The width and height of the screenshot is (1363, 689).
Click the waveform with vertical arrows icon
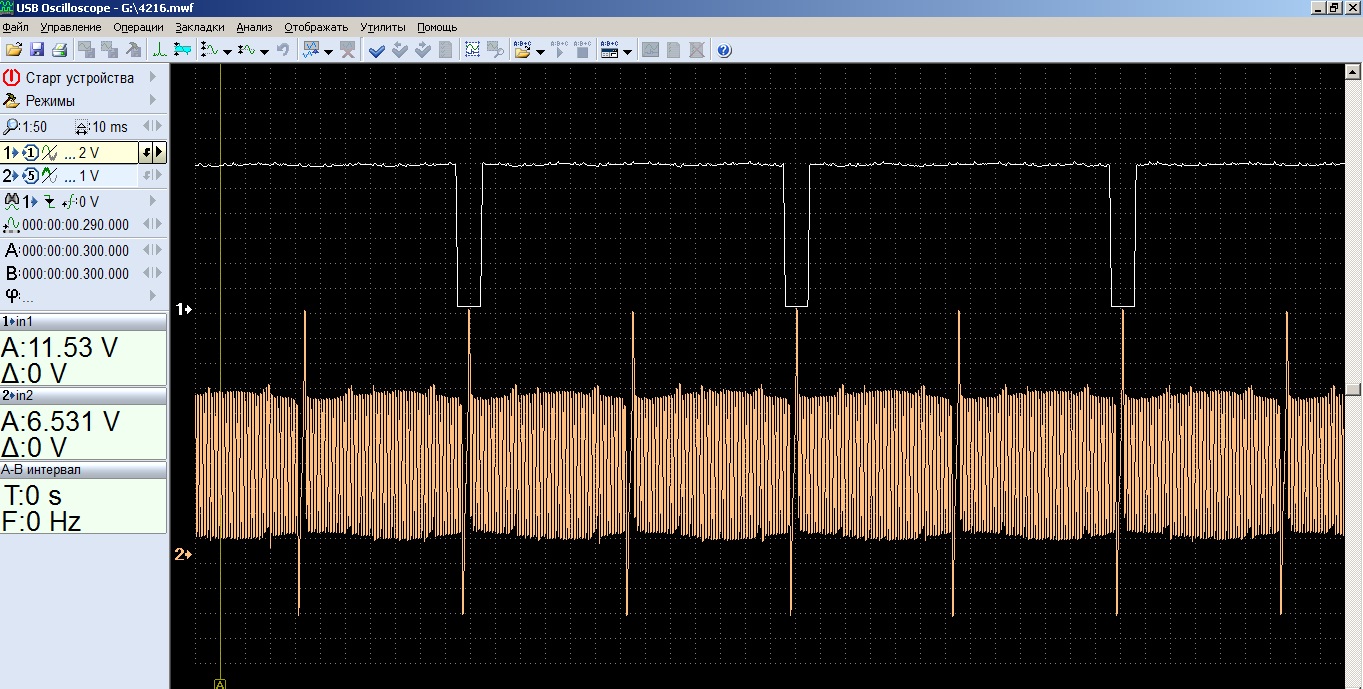[x=210, y=50]
